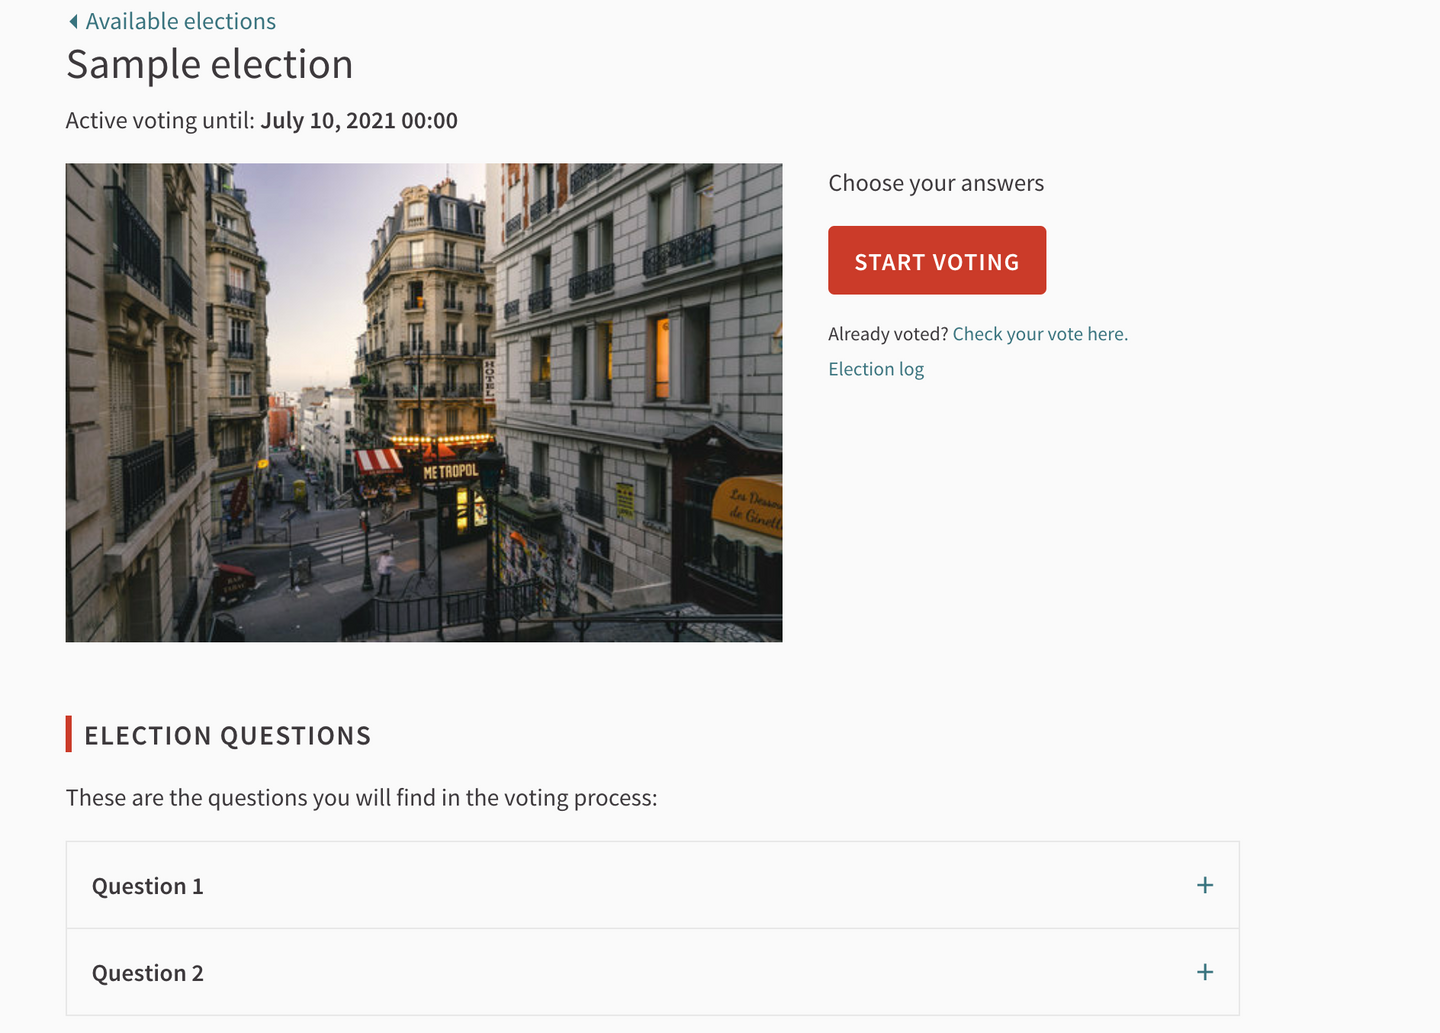Click the red striped awning in the photo

point(378,461)
